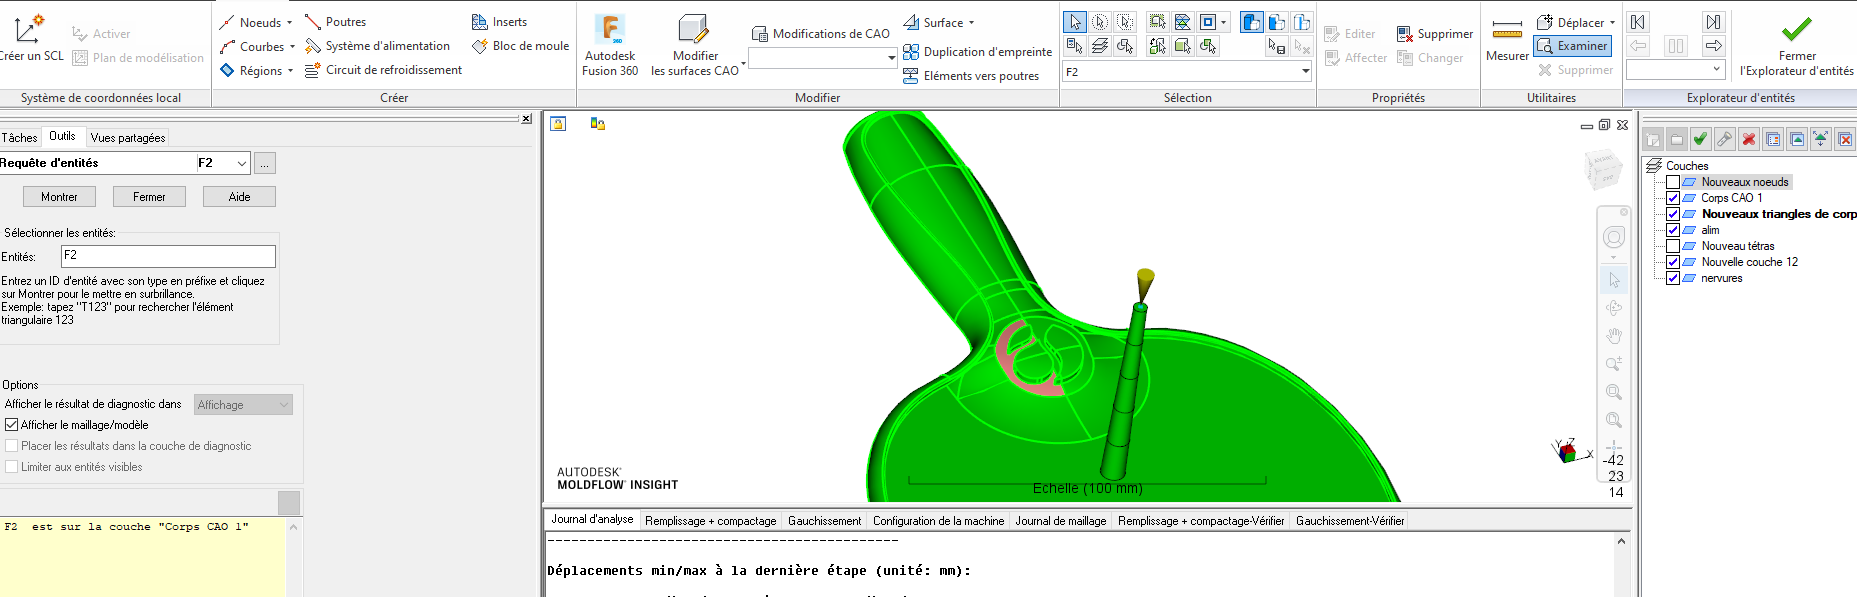Switch to the Journal de maillage tab

(x=1060, y=521)
